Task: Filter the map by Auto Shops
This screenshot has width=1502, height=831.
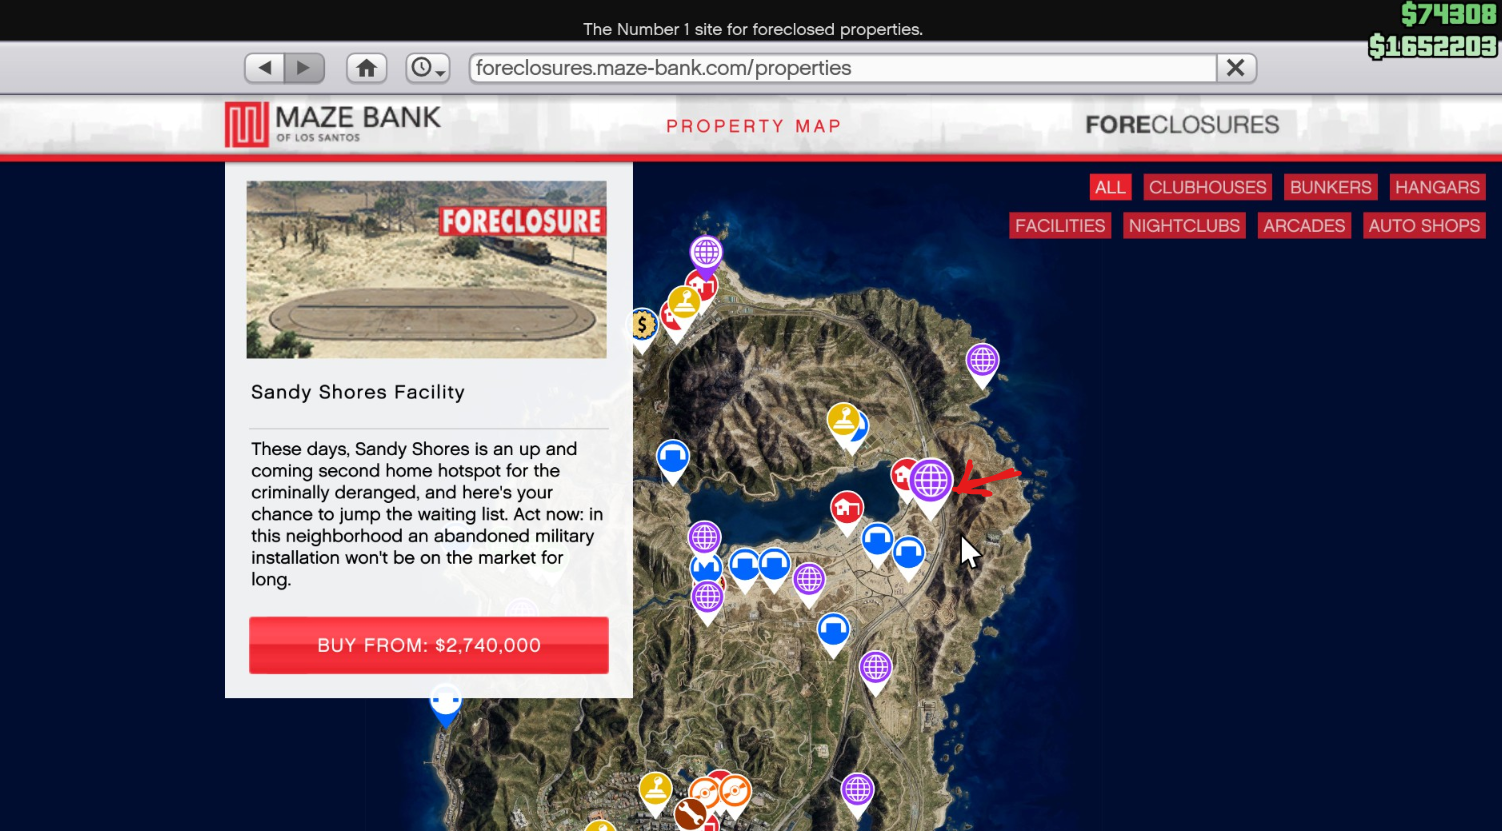Action: coord(1424,226)
